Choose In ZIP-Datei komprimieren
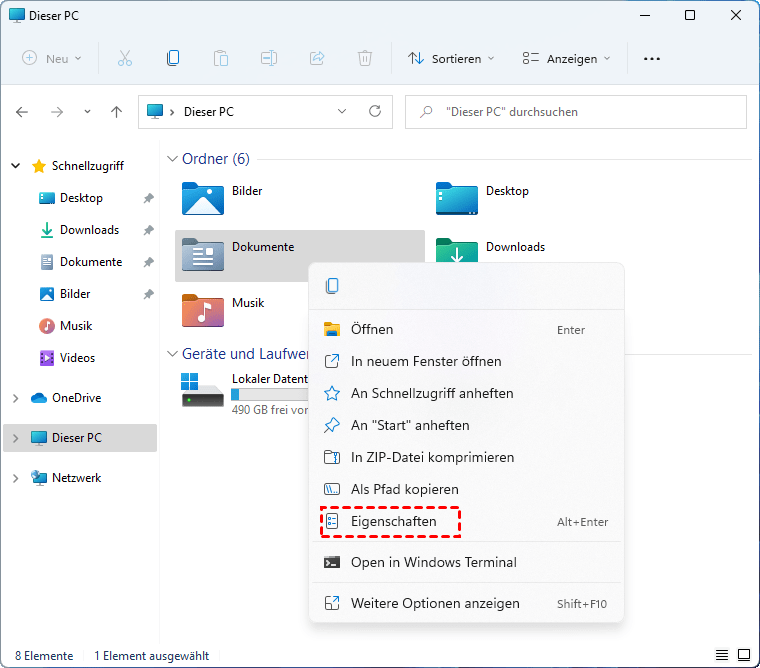 point(466,457)
